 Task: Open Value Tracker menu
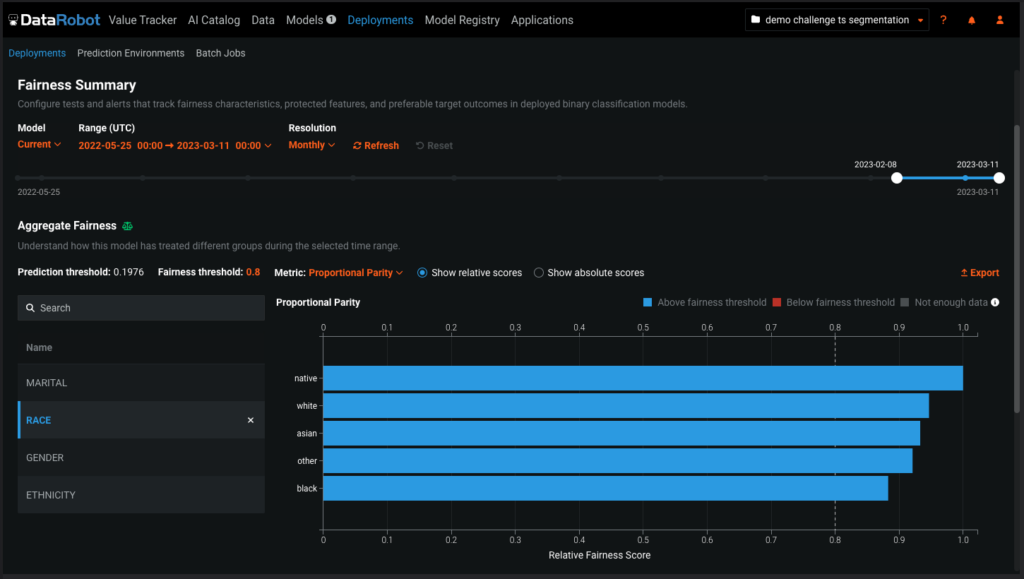tap(142, 20)
